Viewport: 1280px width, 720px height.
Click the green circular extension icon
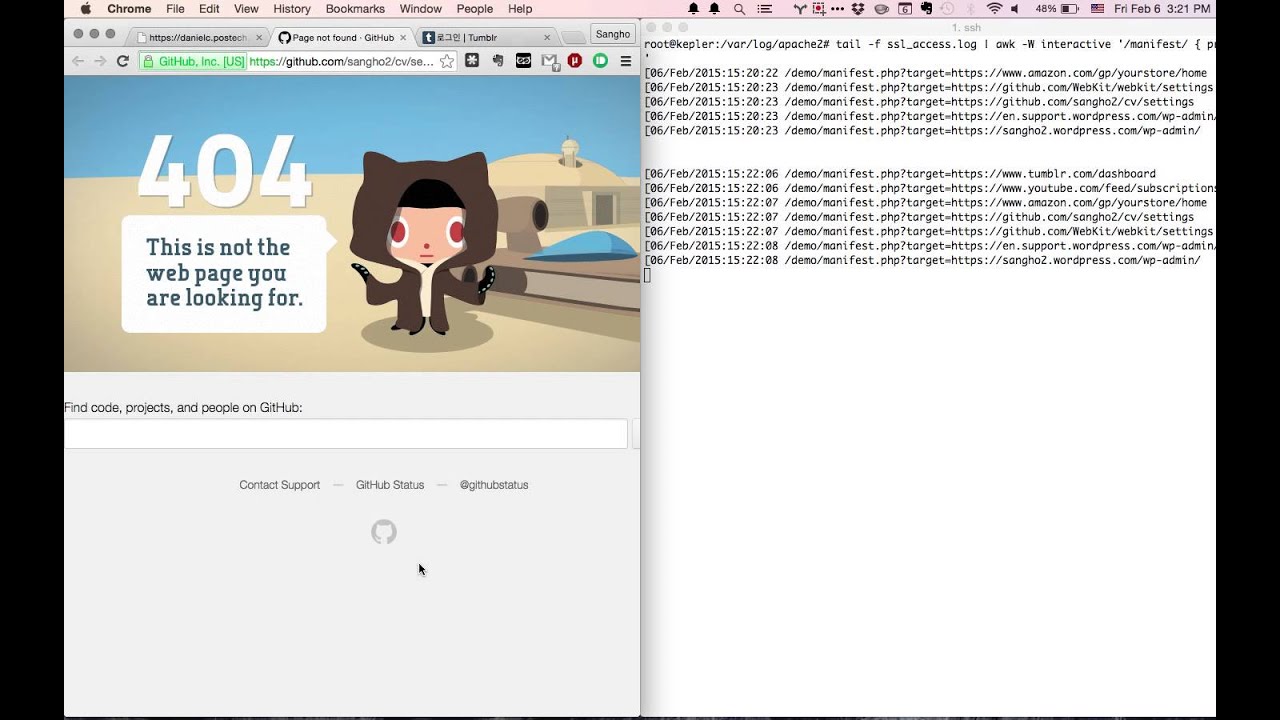pos(600,61)
